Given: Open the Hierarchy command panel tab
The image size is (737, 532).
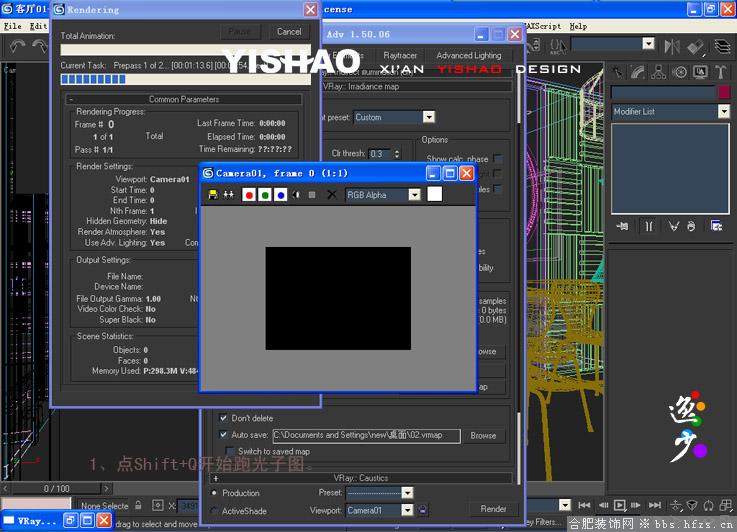Looking at the screenshot, I should pos(659,72).
